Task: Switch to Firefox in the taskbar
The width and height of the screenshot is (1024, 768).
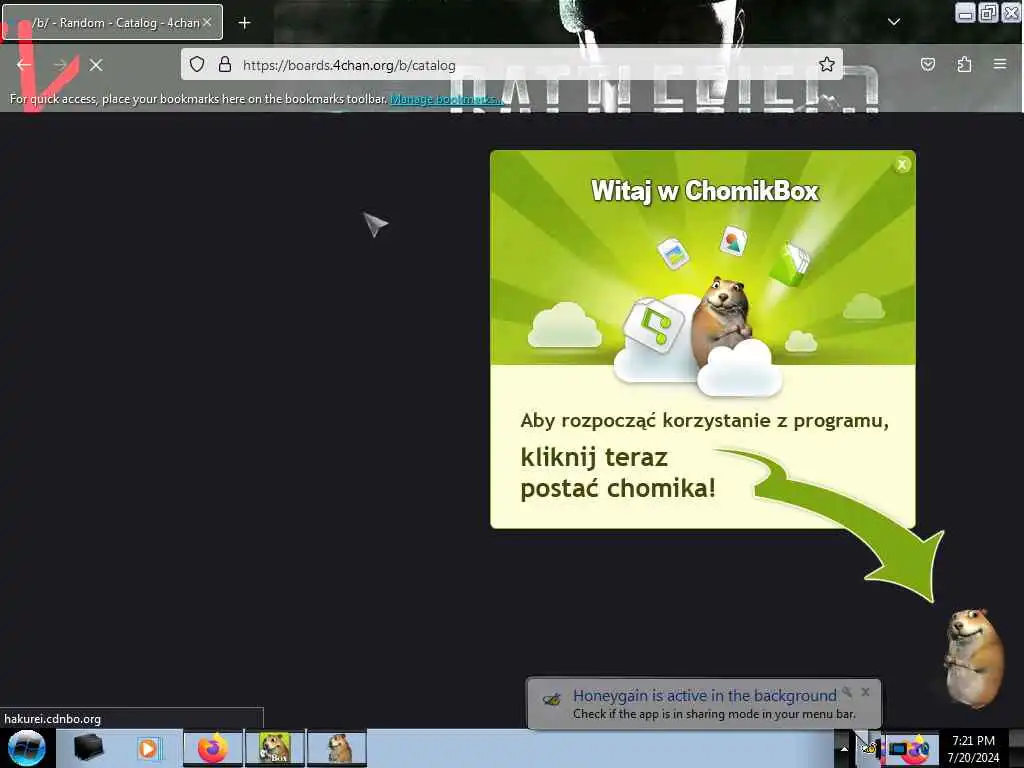Action: click(x=213, y=748)
